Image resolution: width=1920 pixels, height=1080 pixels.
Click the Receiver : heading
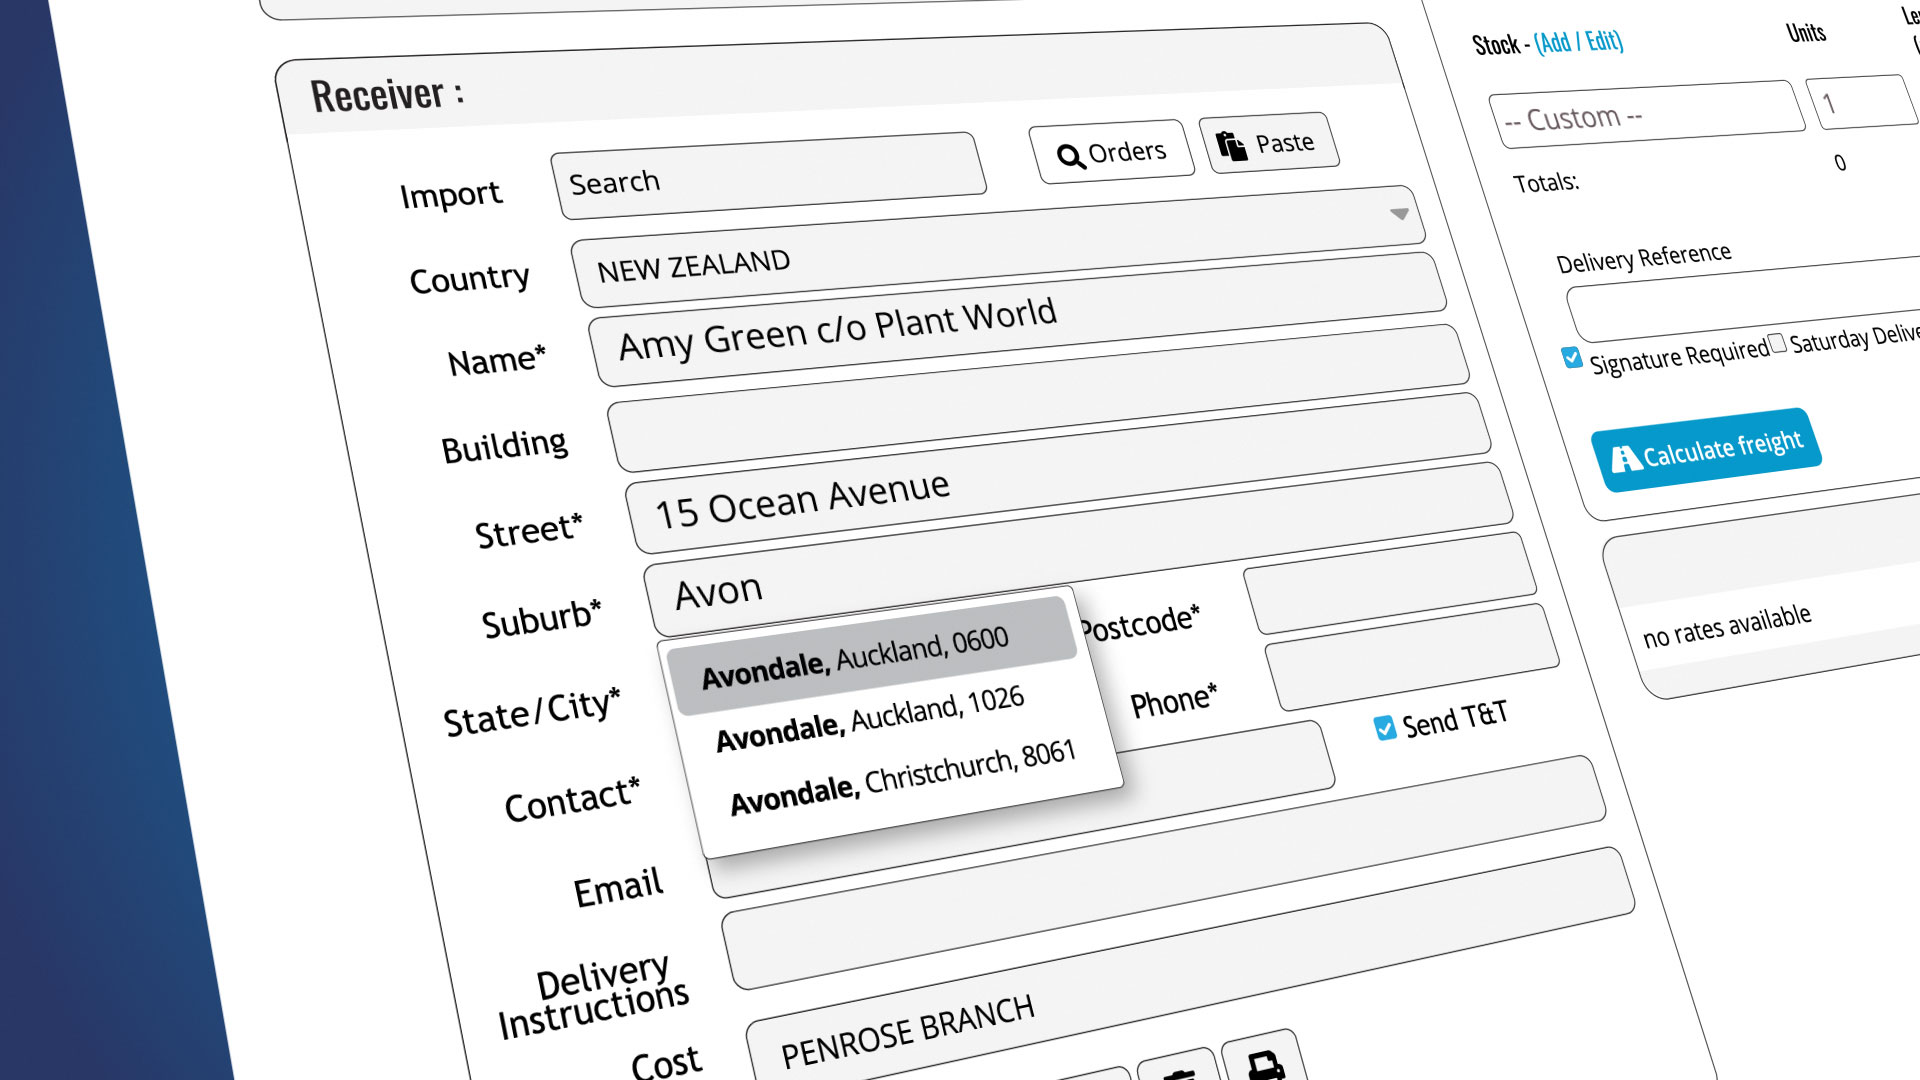tap(387, 95)
